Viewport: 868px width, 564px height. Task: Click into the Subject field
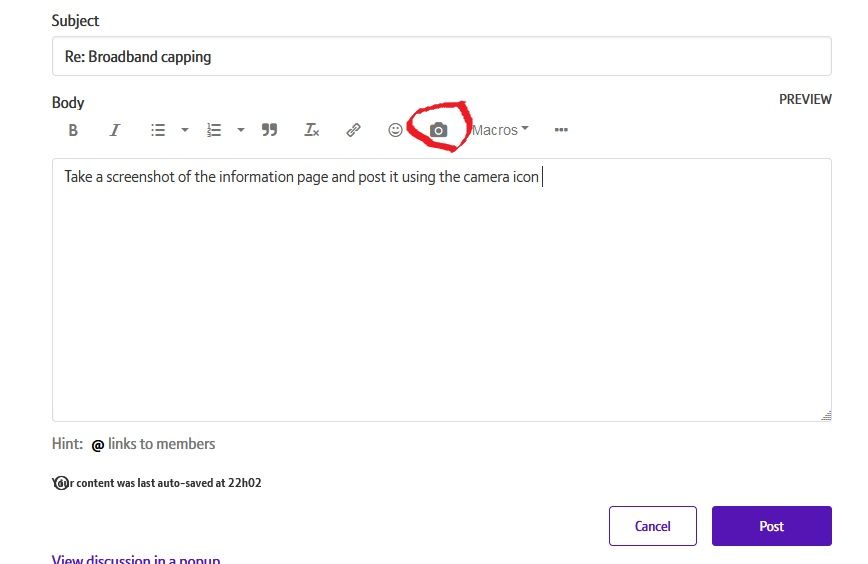pyautogui.click(x=441, y=57)
